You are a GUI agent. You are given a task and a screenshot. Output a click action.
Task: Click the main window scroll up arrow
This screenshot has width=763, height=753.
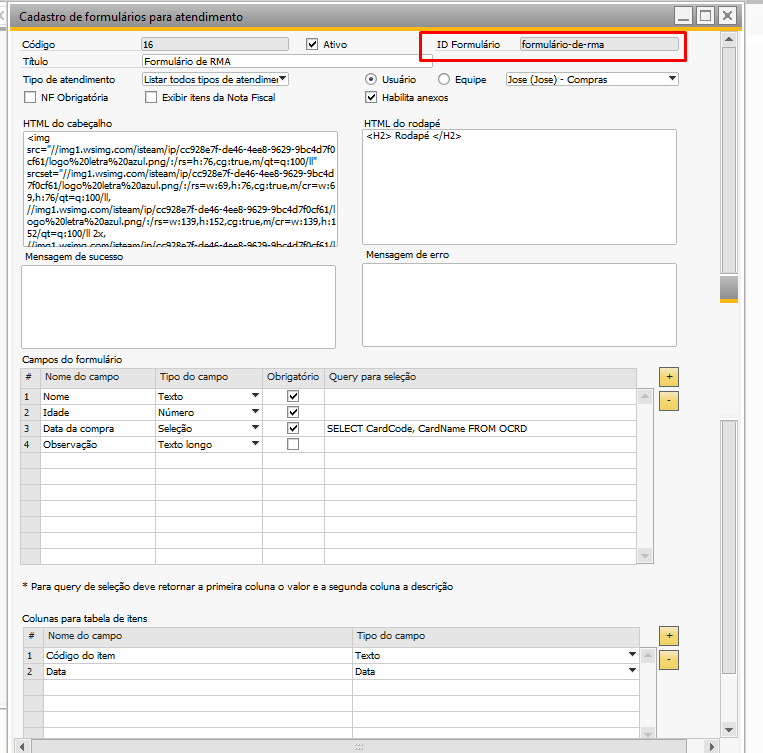729,39
